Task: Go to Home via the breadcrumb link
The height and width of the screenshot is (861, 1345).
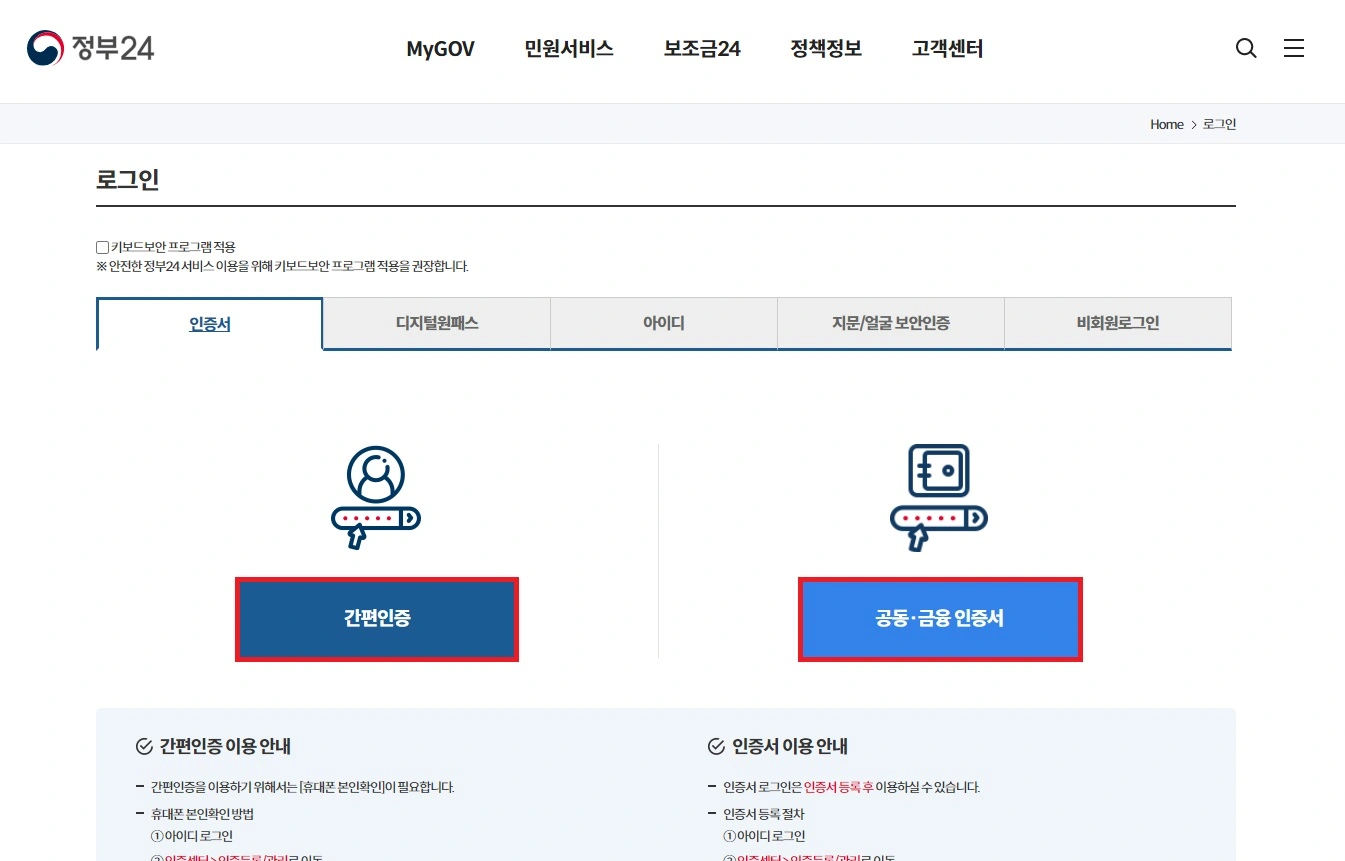Action: point(1166,124)
